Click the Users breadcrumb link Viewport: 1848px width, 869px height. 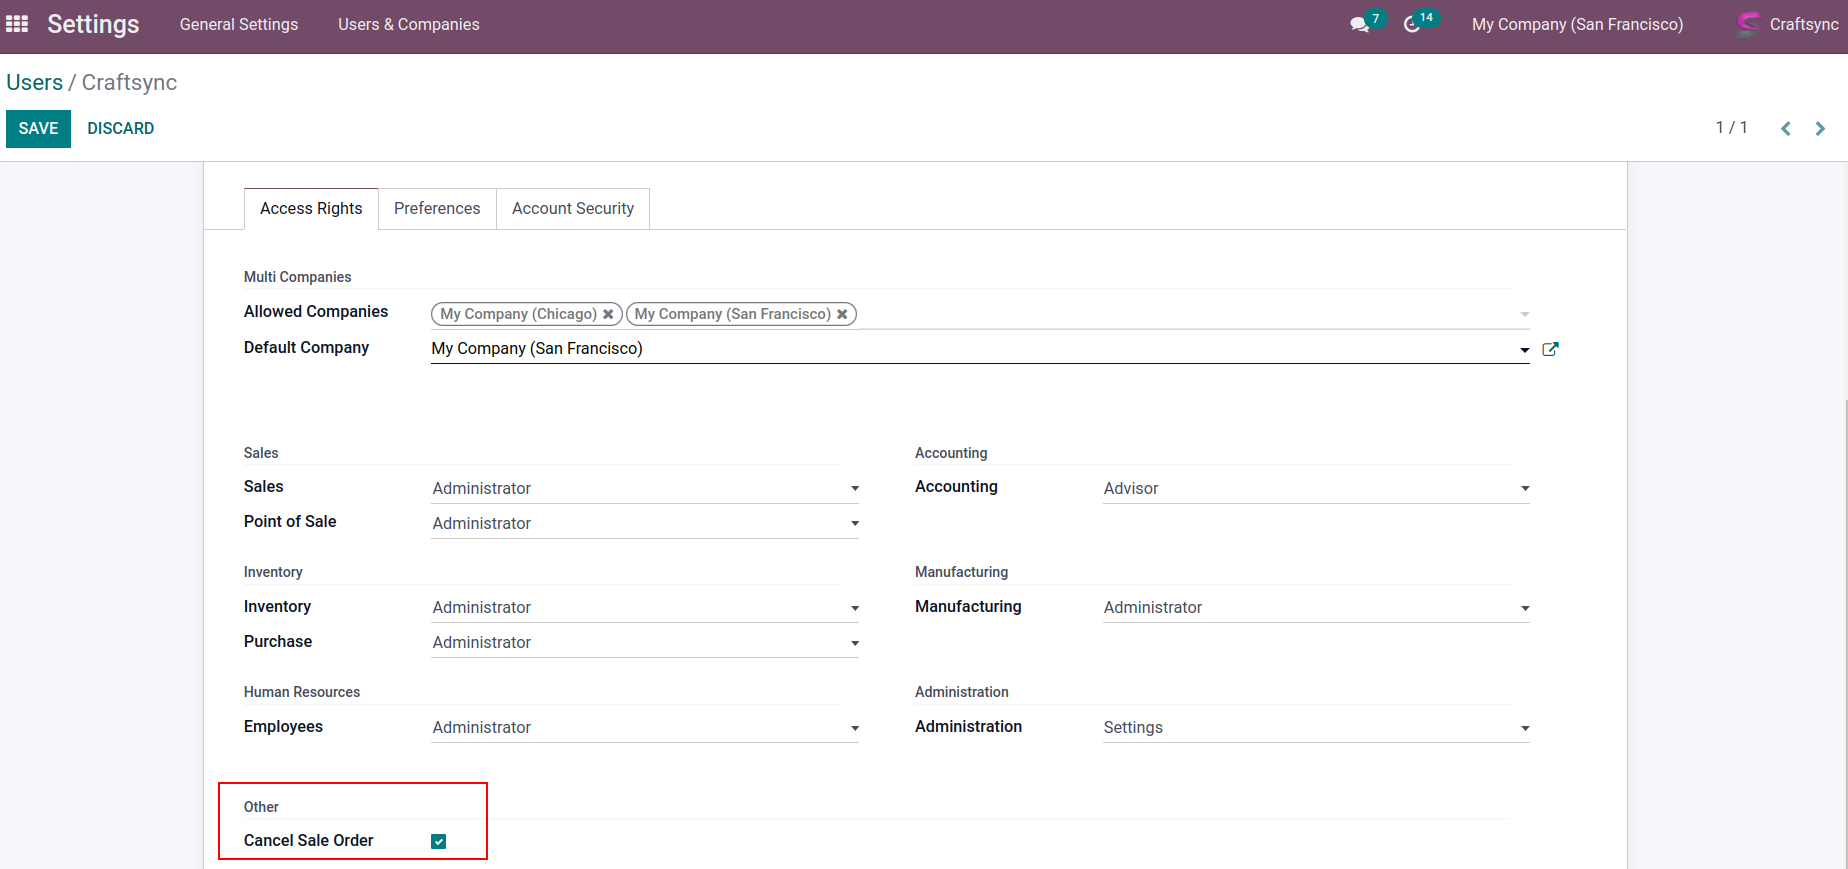pos(34,82)
